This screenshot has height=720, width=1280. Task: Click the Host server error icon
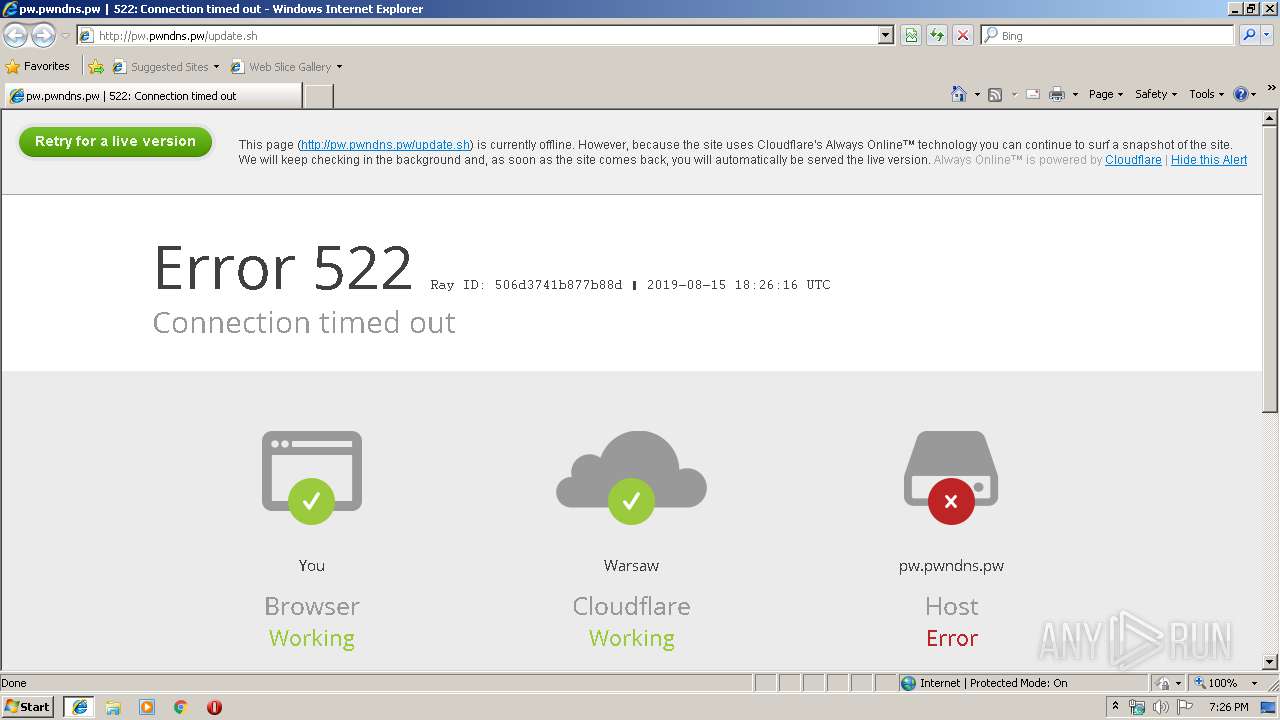click(951, 477)
